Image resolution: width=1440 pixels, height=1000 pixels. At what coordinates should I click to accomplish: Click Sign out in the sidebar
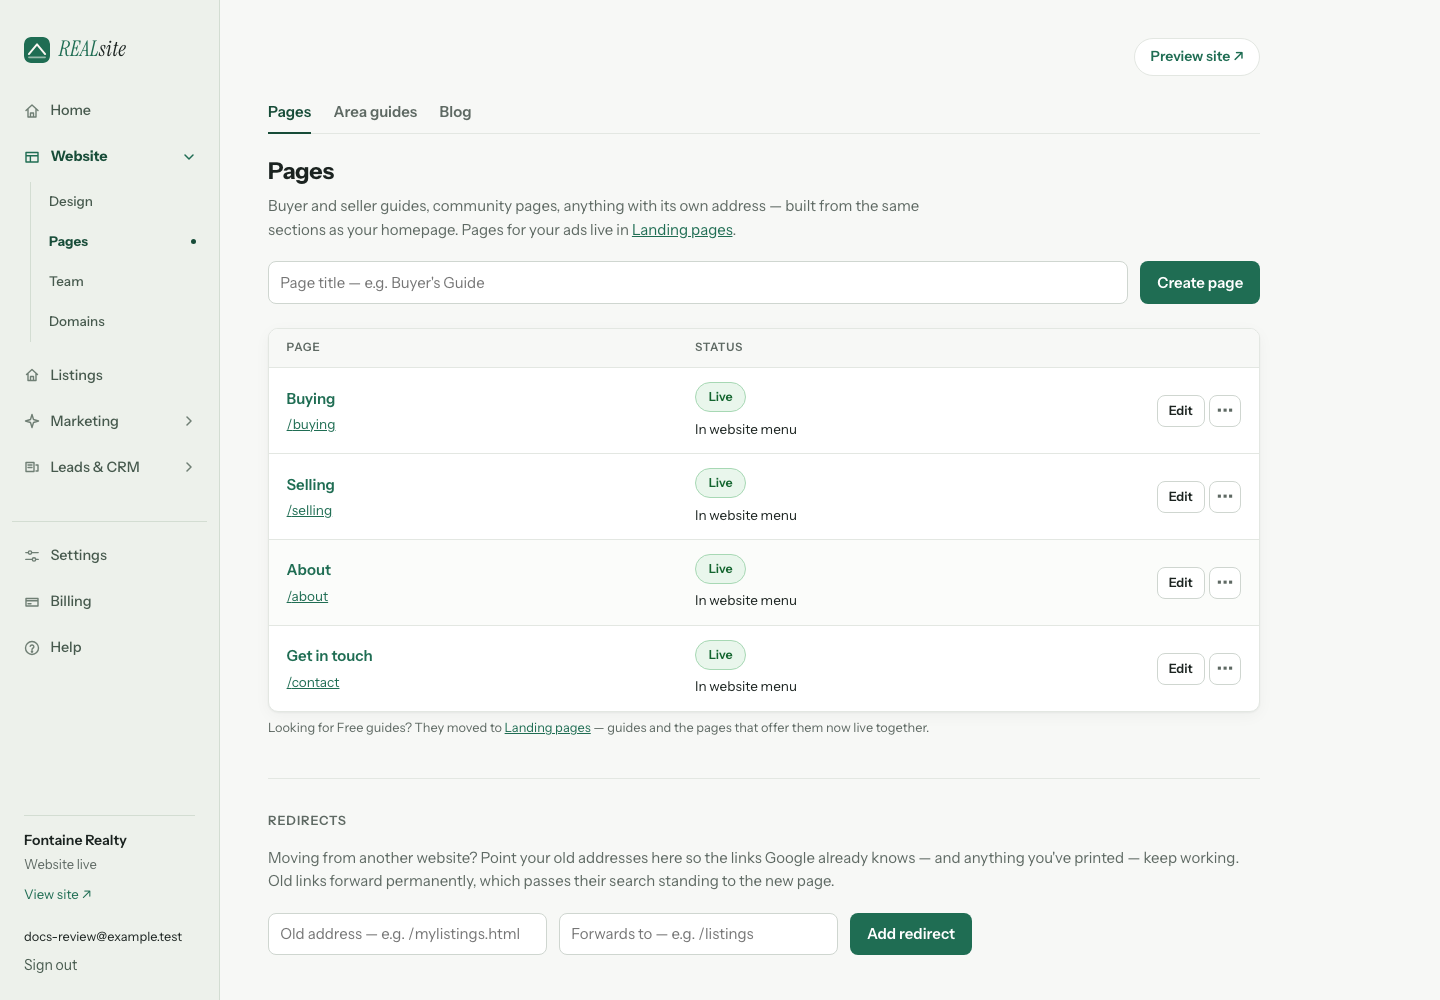51,965
